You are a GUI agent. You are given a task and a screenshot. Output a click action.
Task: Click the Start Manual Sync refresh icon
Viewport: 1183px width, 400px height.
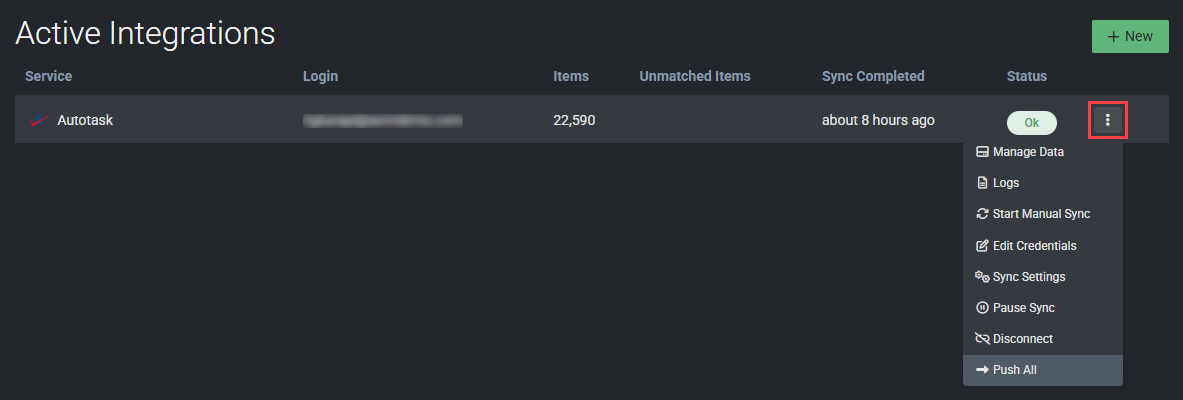point(982,214)
